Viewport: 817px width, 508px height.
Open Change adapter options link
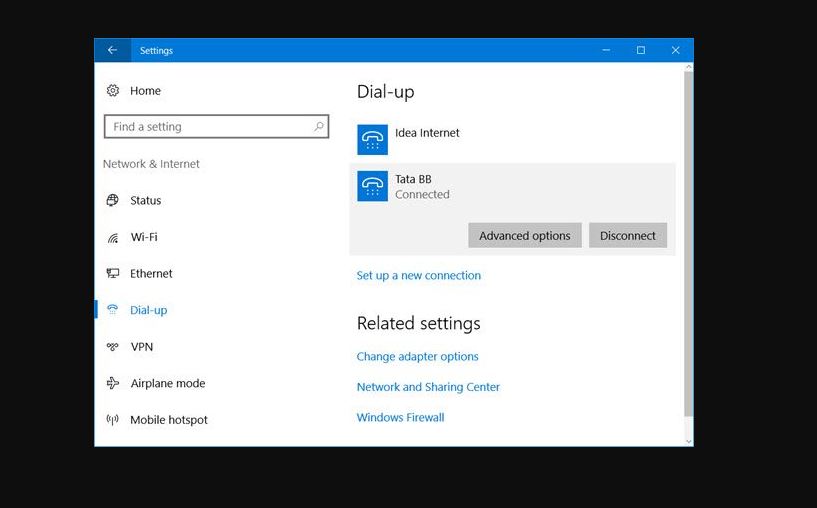[x=417, y=356]
